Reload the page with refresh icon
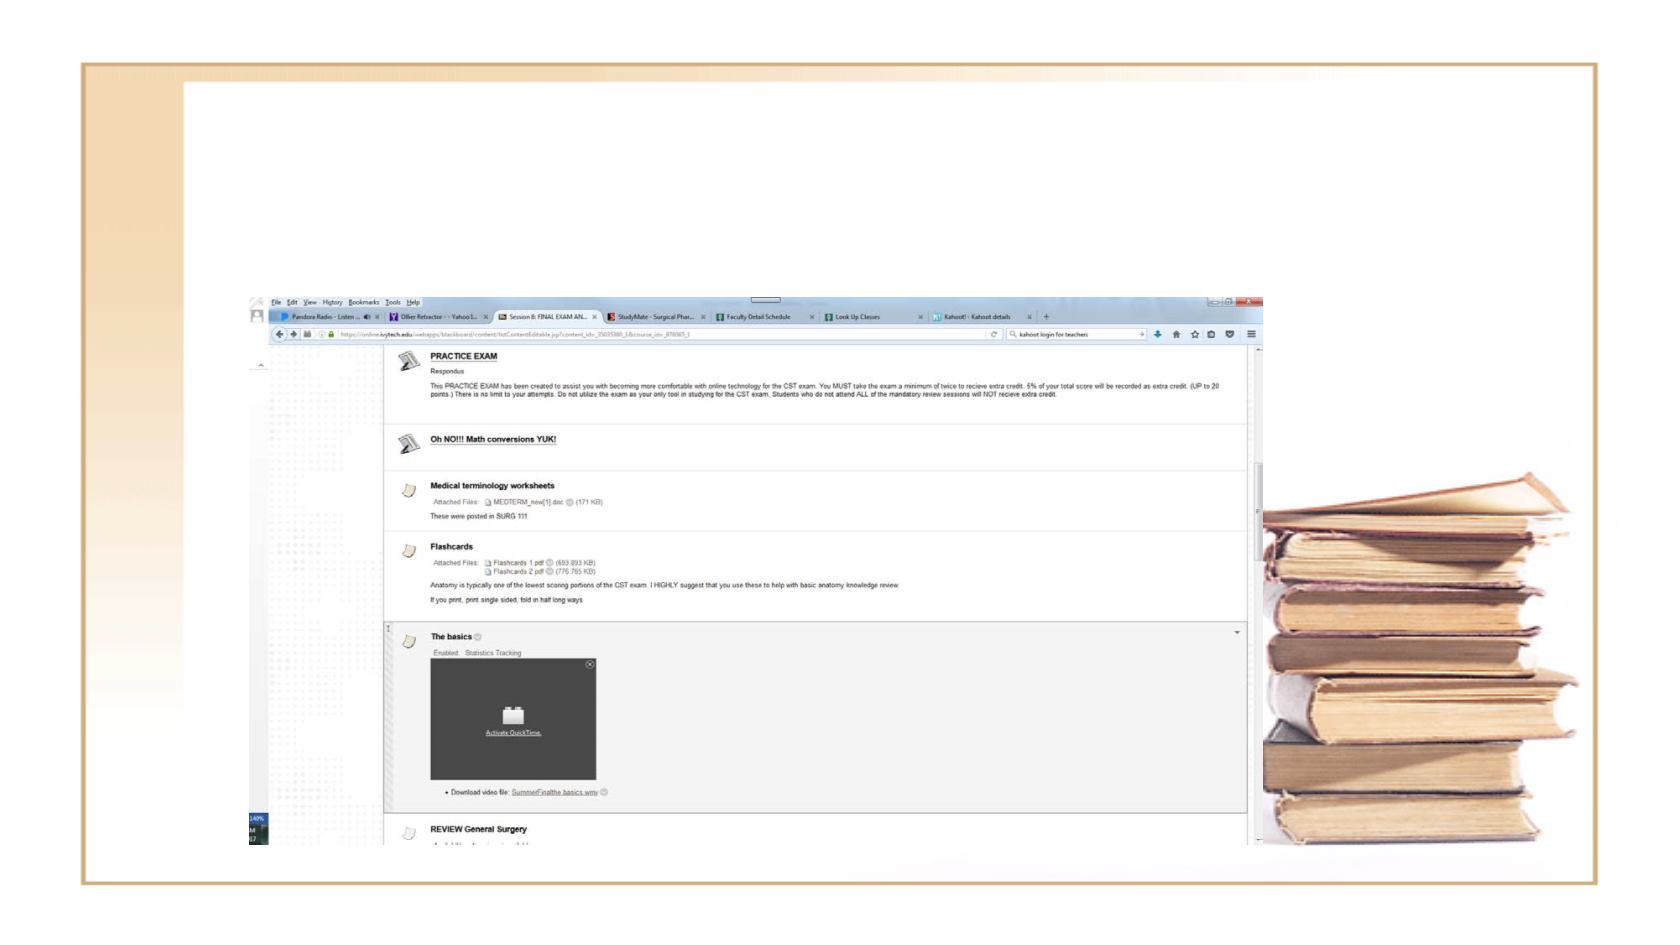 coord(994,334)
